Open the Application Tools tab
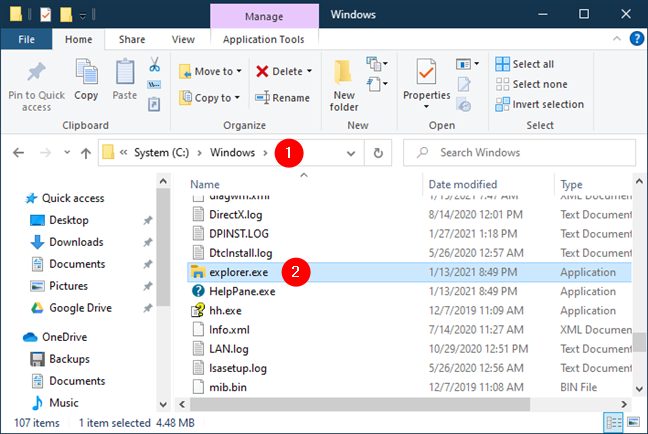 (x=264, y=39)
